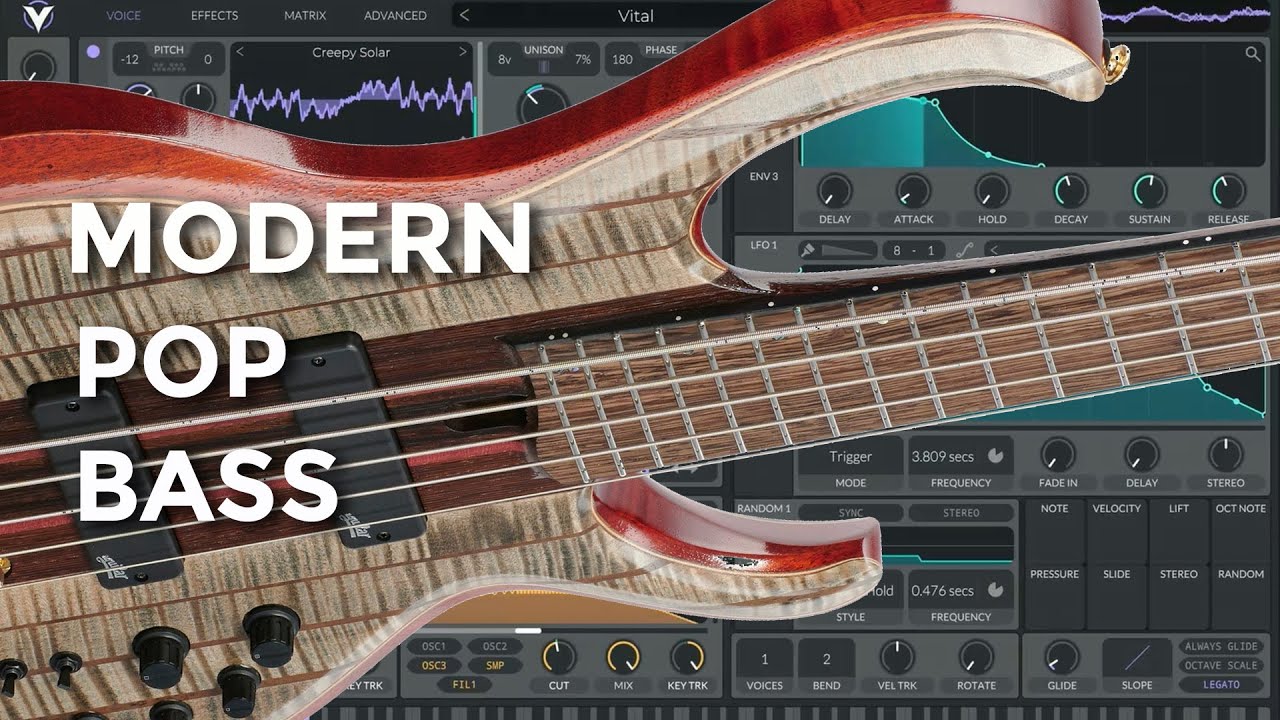Adjust the Glide knob
The height and width of the screenshot is (720, 1280).
pyautogui.click(x=1061, y=657)
